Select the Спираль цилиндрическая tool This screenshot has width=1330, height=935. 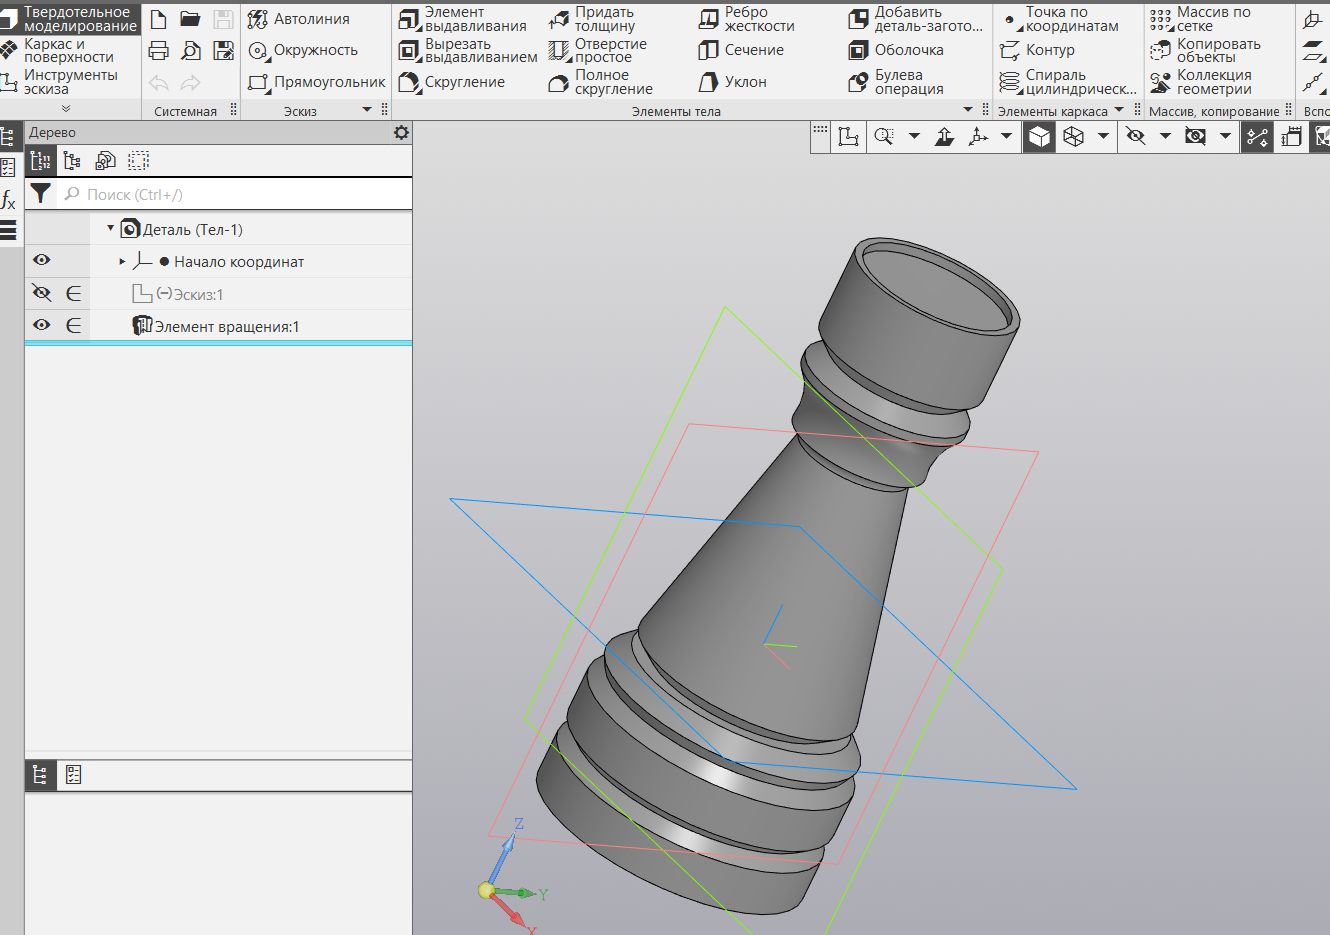point(1068,82)
